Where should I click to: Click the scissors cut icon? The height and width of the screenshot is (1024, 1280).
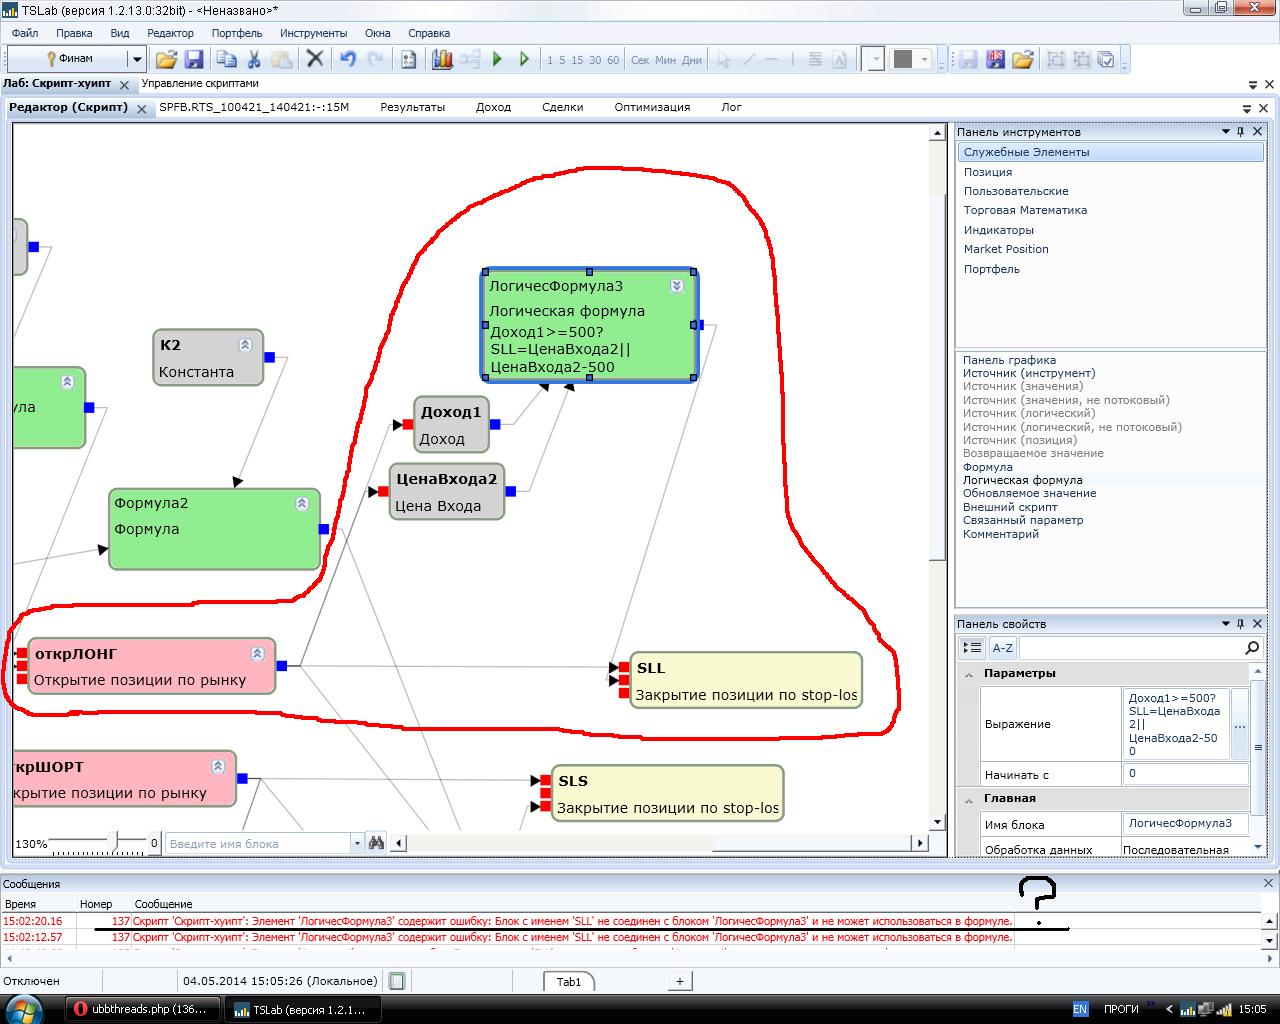tap(254, 60)
